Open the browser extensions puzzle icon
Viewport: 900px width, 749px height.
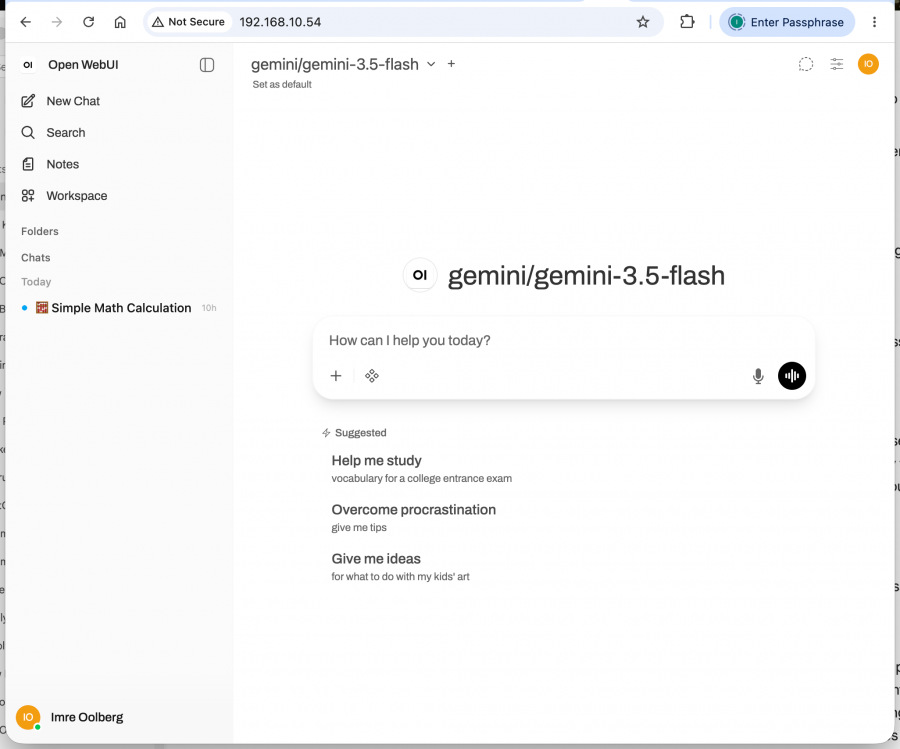tap(687, 22)
